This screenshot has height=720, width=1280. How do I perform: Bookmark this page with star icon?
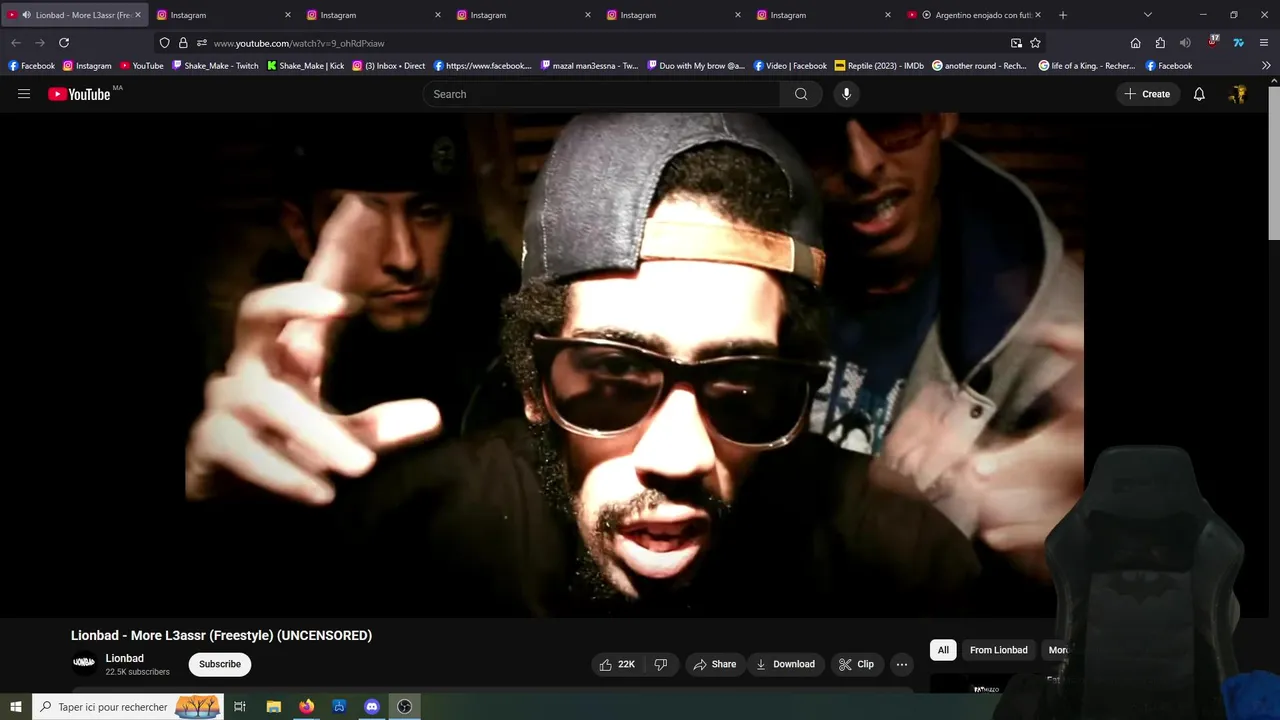click(1035, 43)
